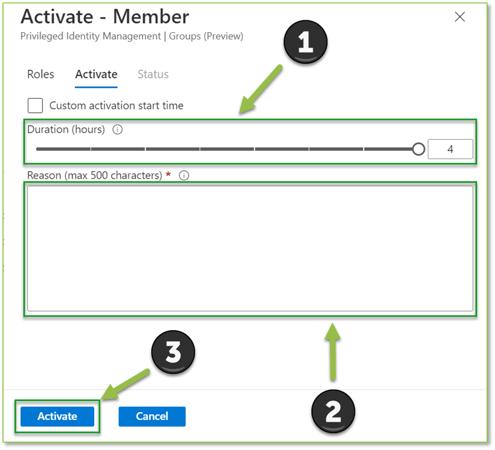Switch to the Roles tab

pyautogui.click(x=40, y=74)
